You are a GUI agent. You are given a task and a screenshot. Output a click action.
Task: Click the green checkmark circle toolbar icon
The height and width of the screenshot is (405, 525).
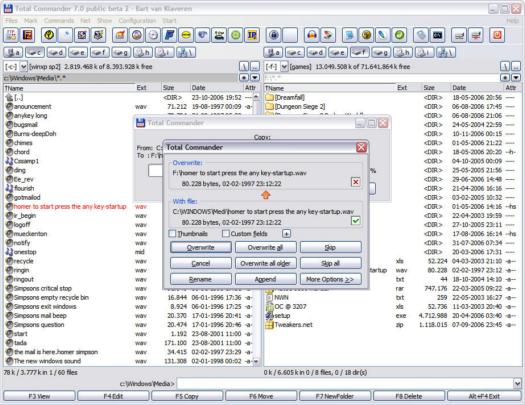click(x=399, y=35)
